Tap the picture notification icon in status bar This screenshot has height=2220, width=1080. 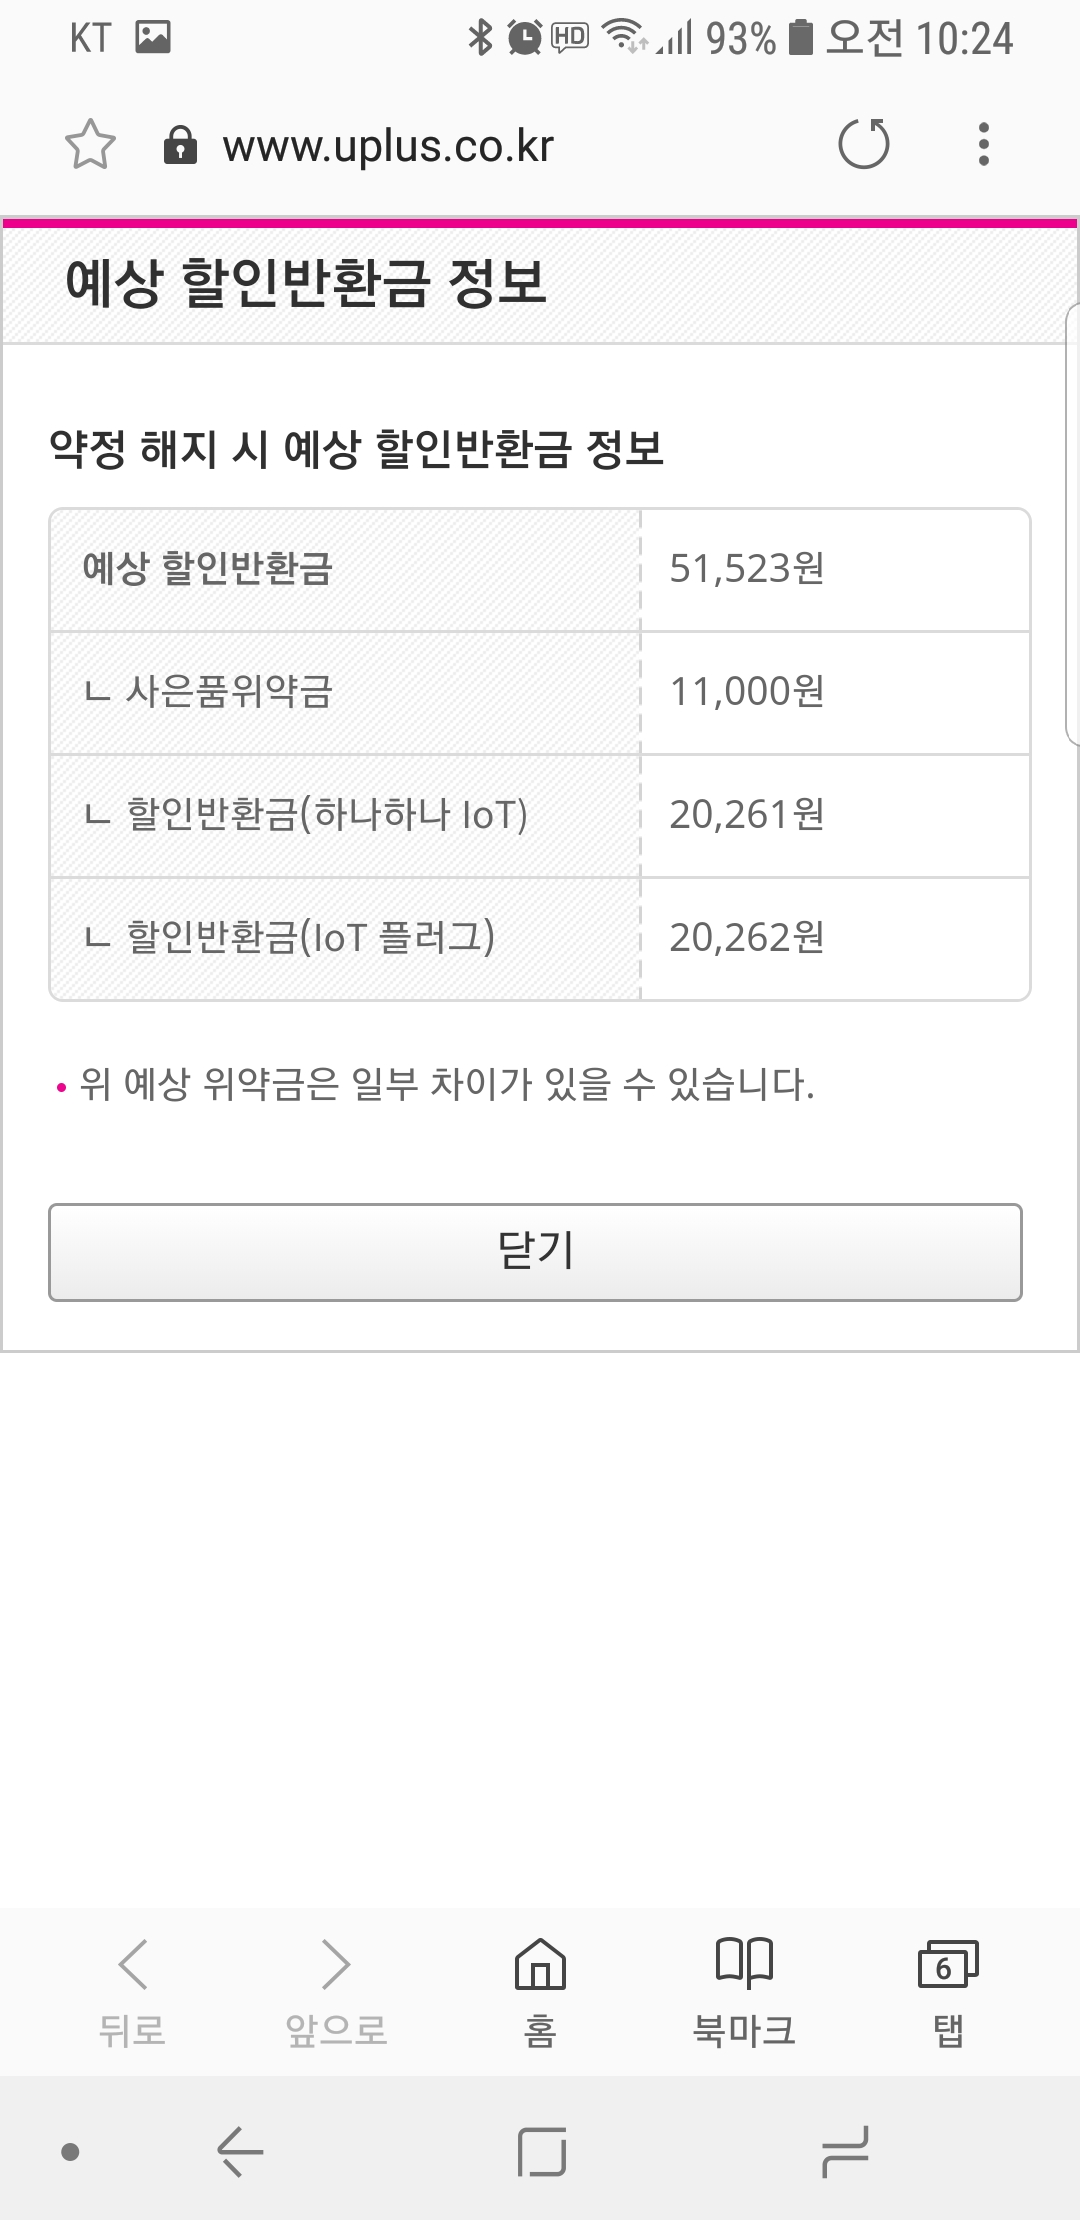point(153,38)
